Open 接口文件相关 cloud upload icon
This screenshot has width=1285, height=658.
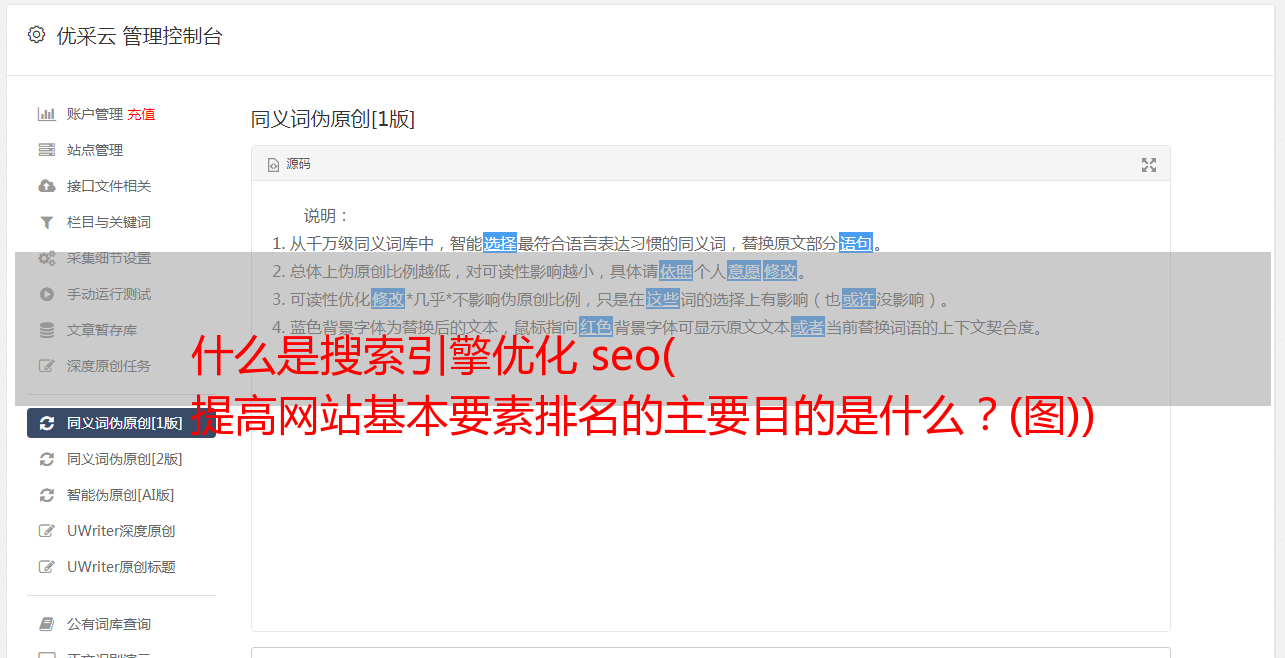point(46,186)
